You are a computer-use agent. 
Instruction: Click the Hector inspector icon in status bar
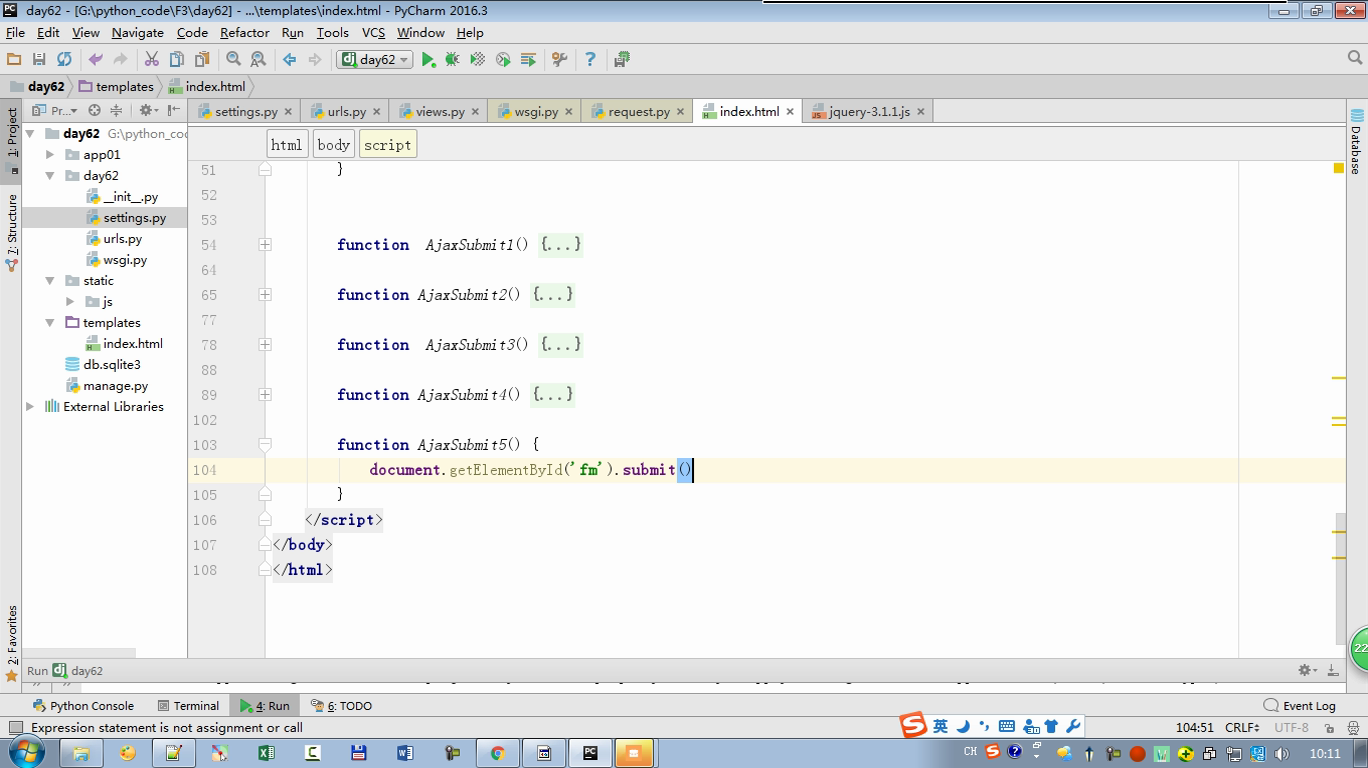click(1355, 728)
